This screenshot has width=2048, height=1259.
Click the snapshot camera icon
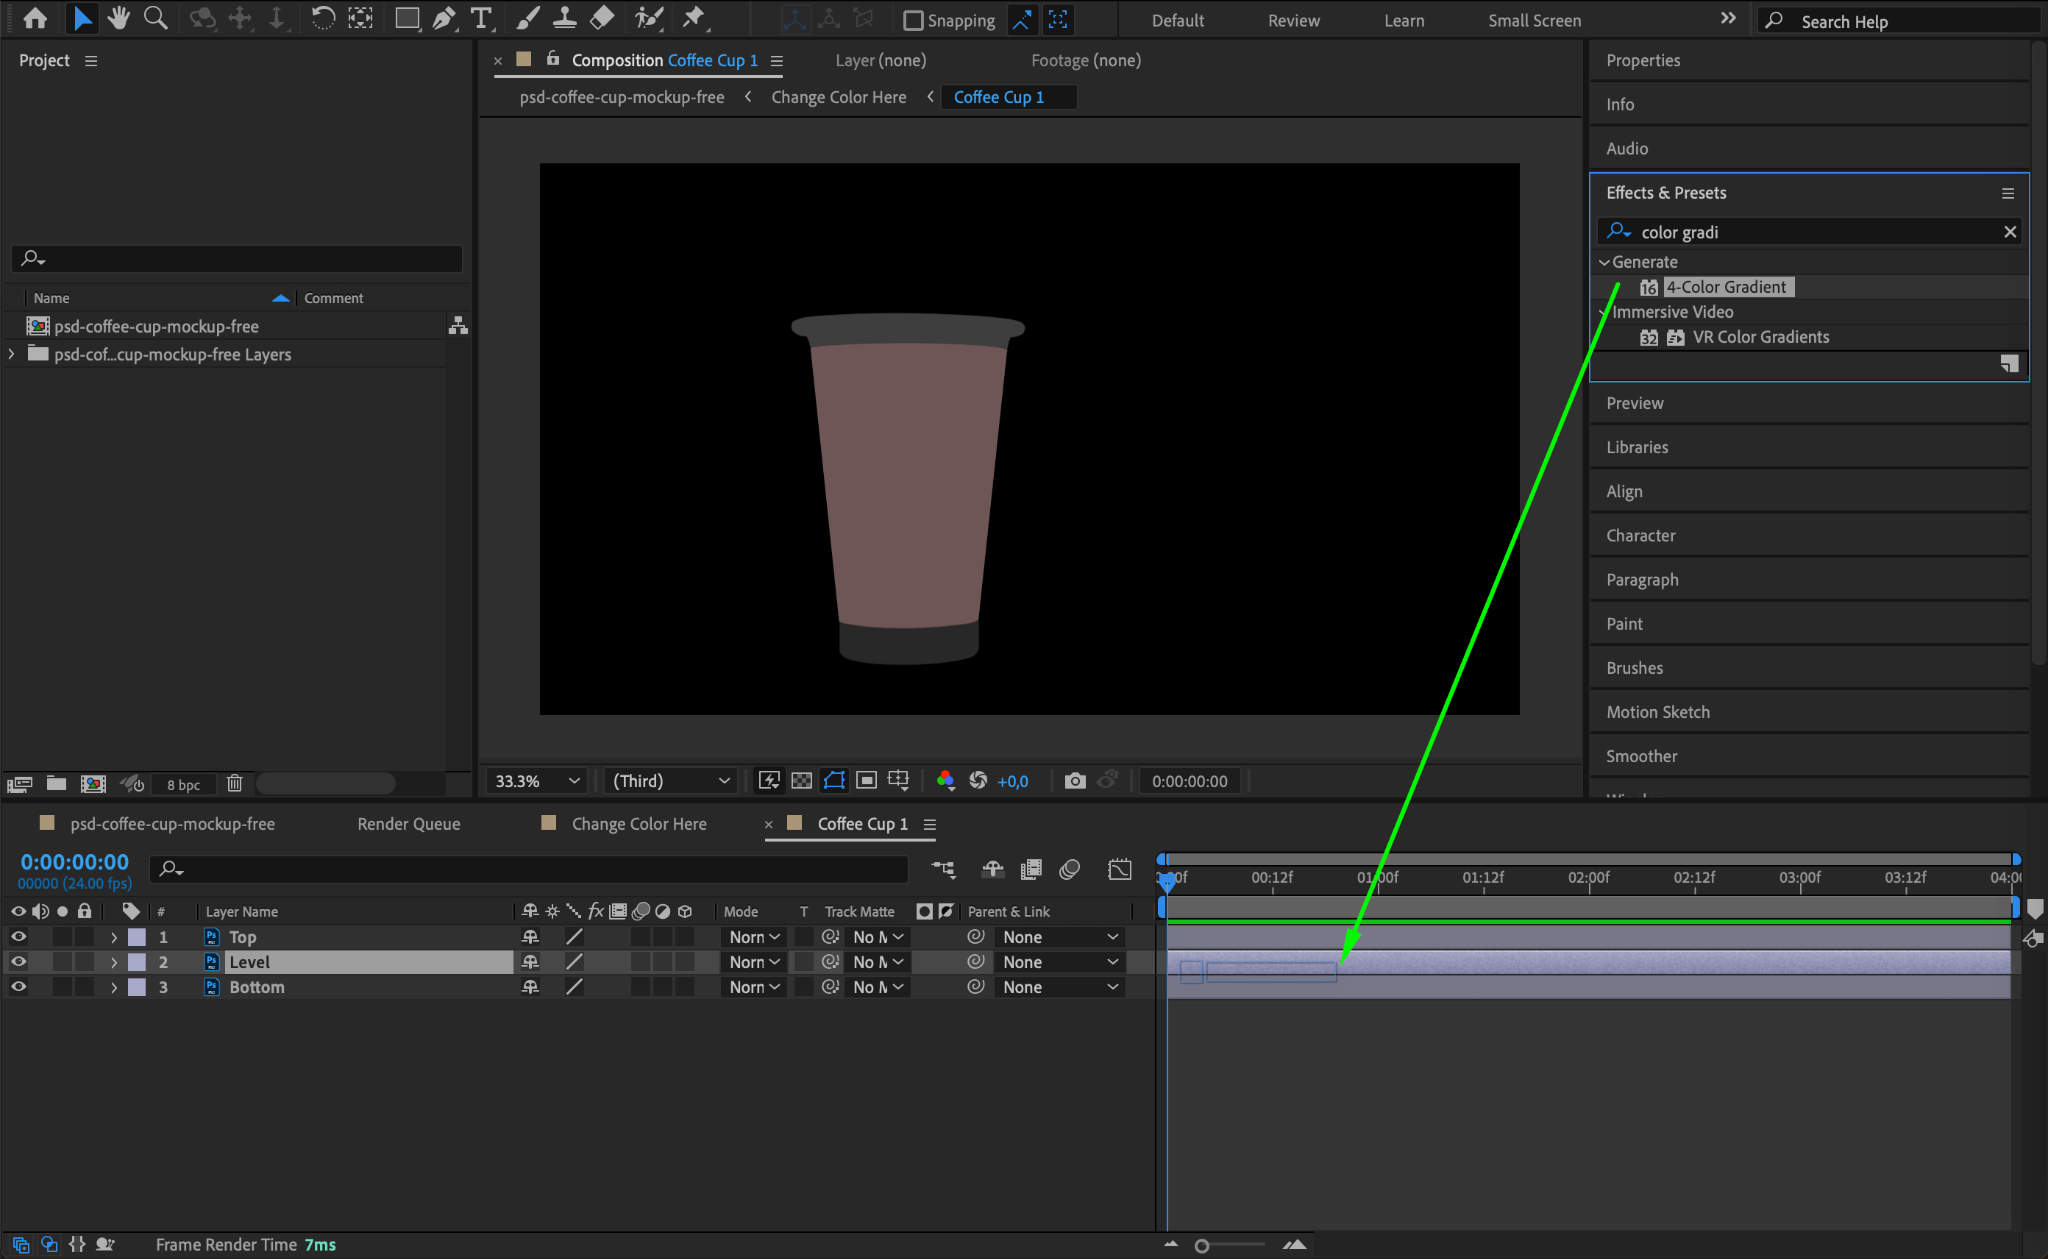click(x=1075, y=781)
